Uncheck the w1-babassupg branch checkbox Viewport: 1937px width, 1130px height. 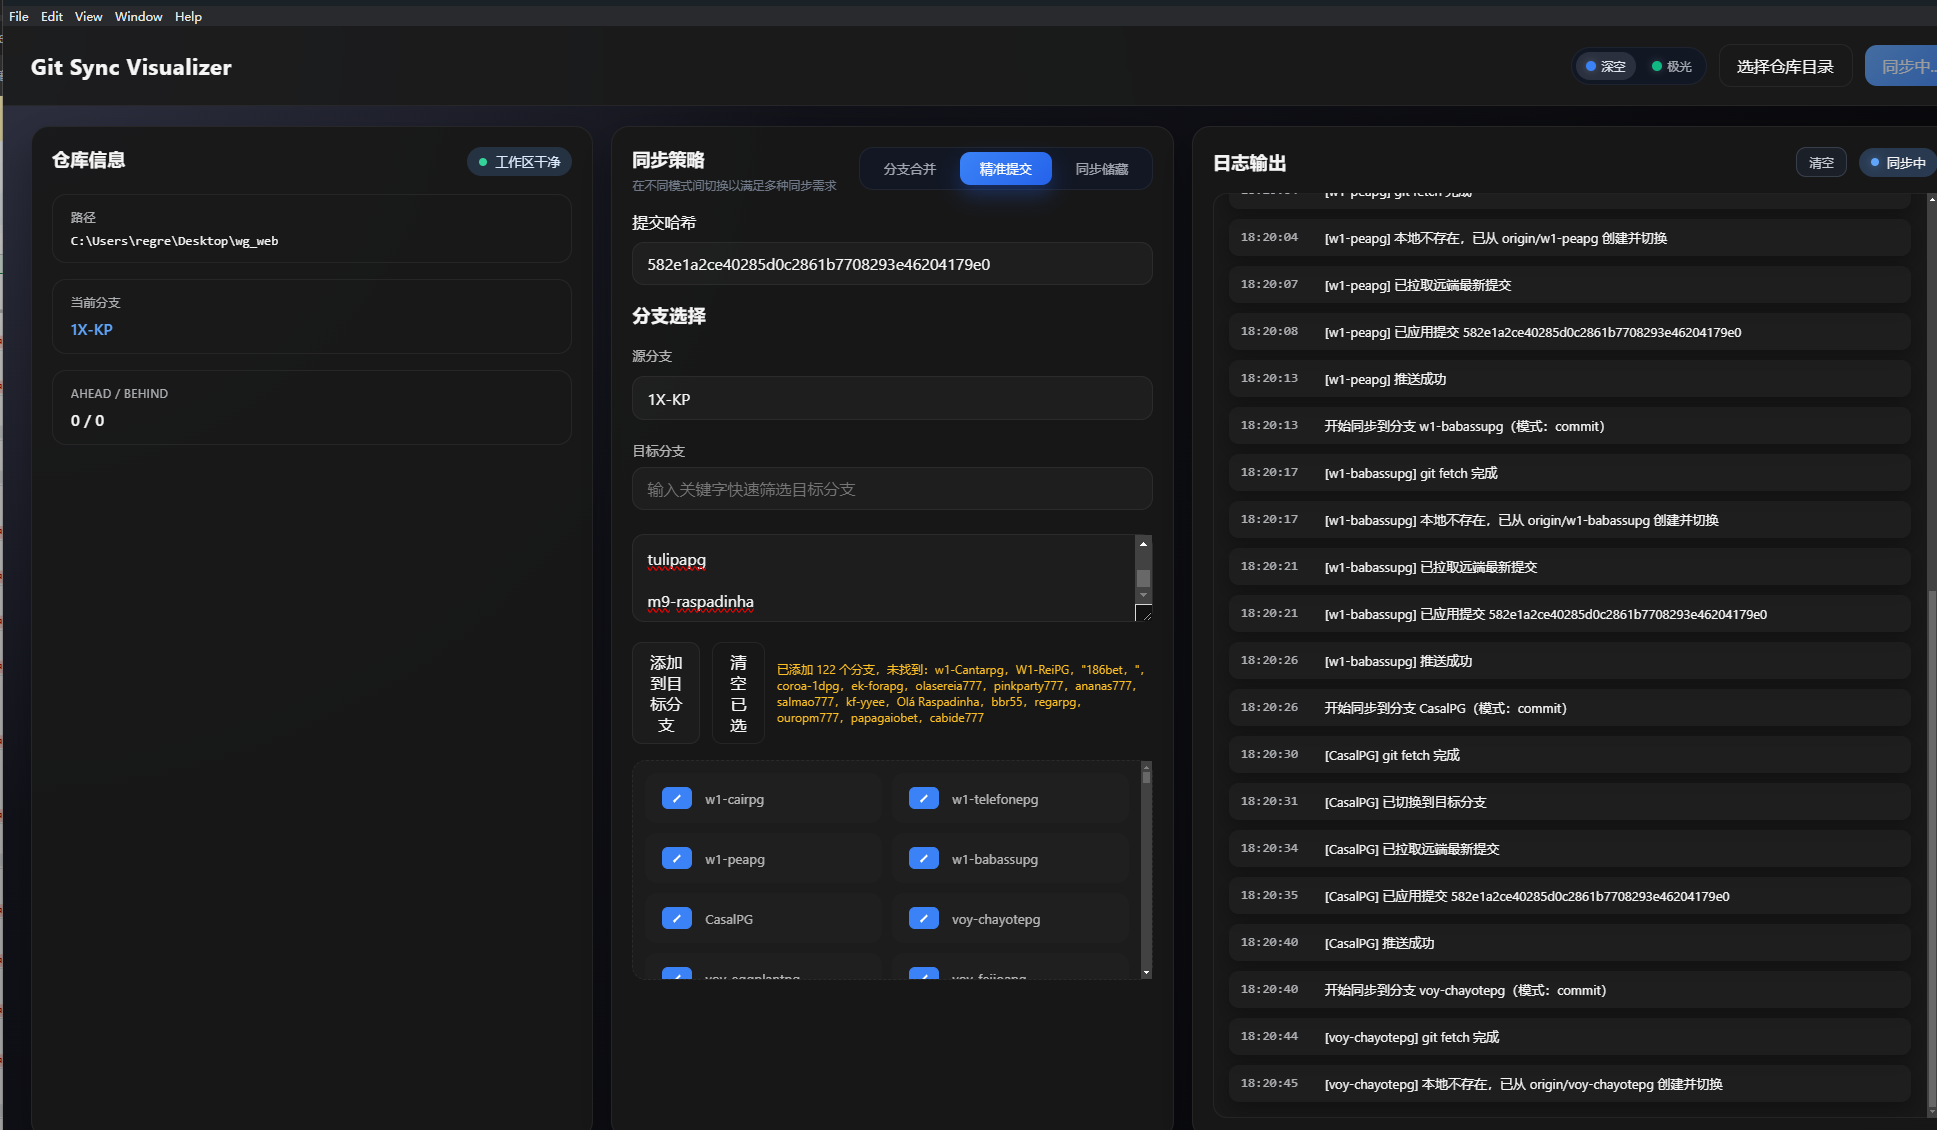[924, 859]
